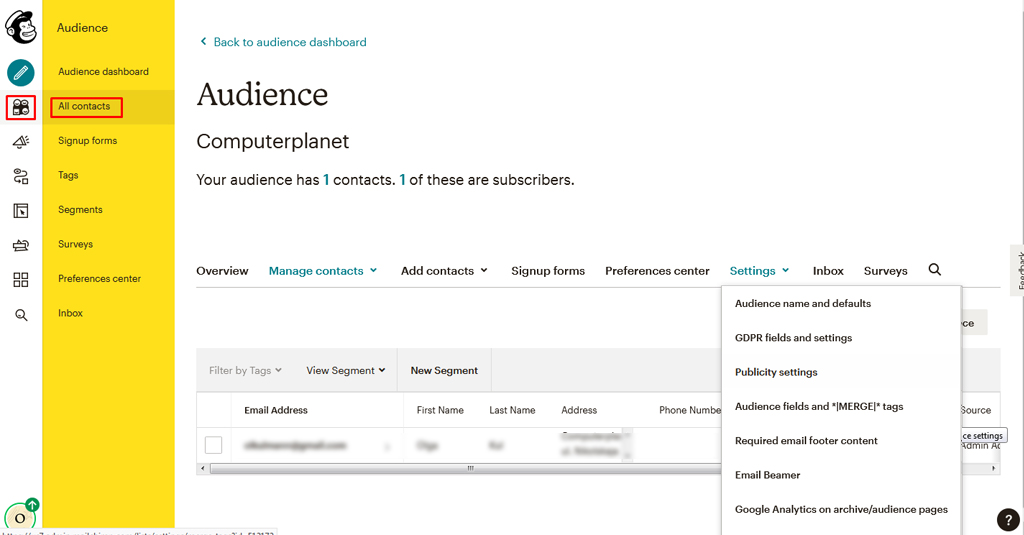Viewport: 1024px width, 535px height.
Task: Select GDPR fields and settings option
Action: point(793,338)
